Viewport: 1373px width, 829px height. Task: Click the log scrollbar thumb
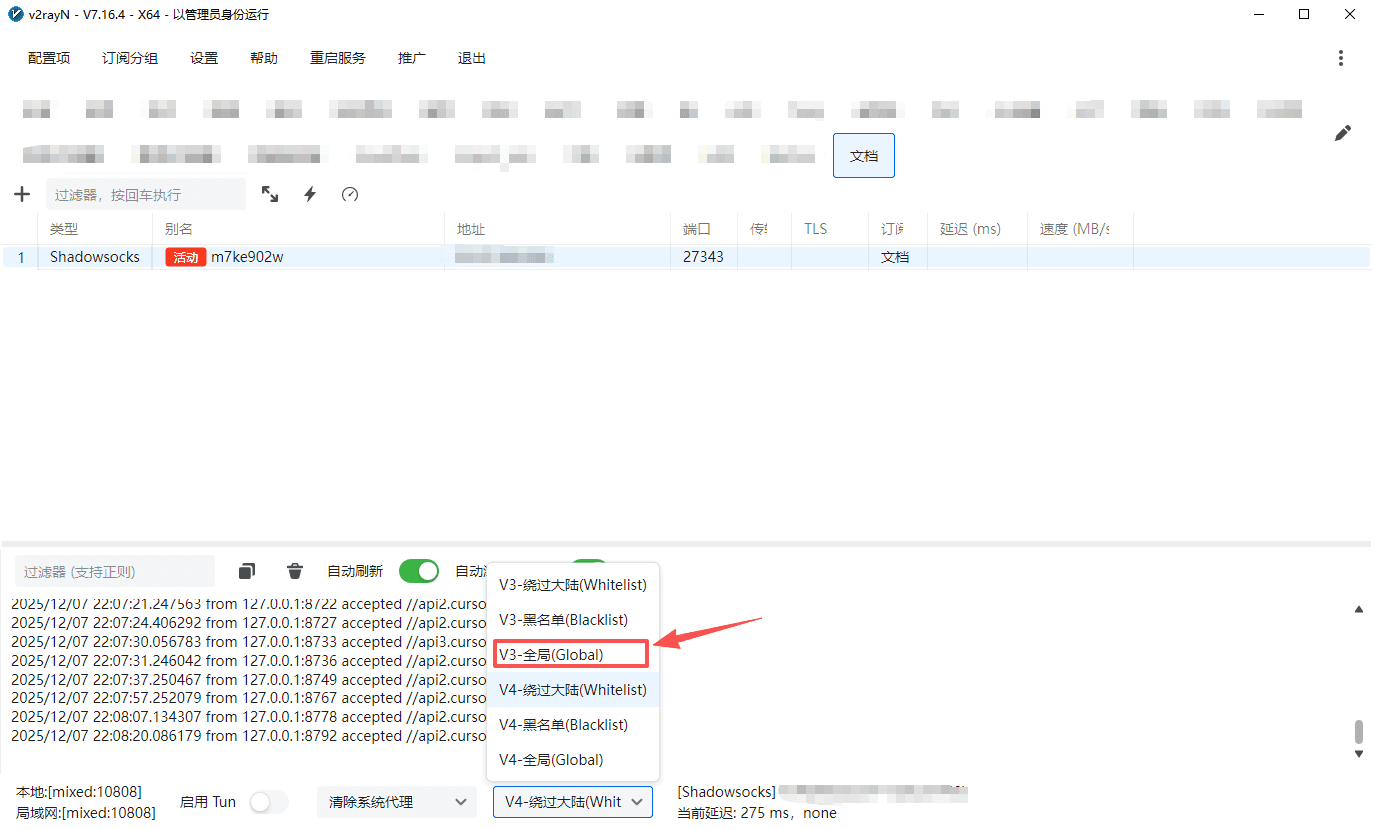(1358, 732)
